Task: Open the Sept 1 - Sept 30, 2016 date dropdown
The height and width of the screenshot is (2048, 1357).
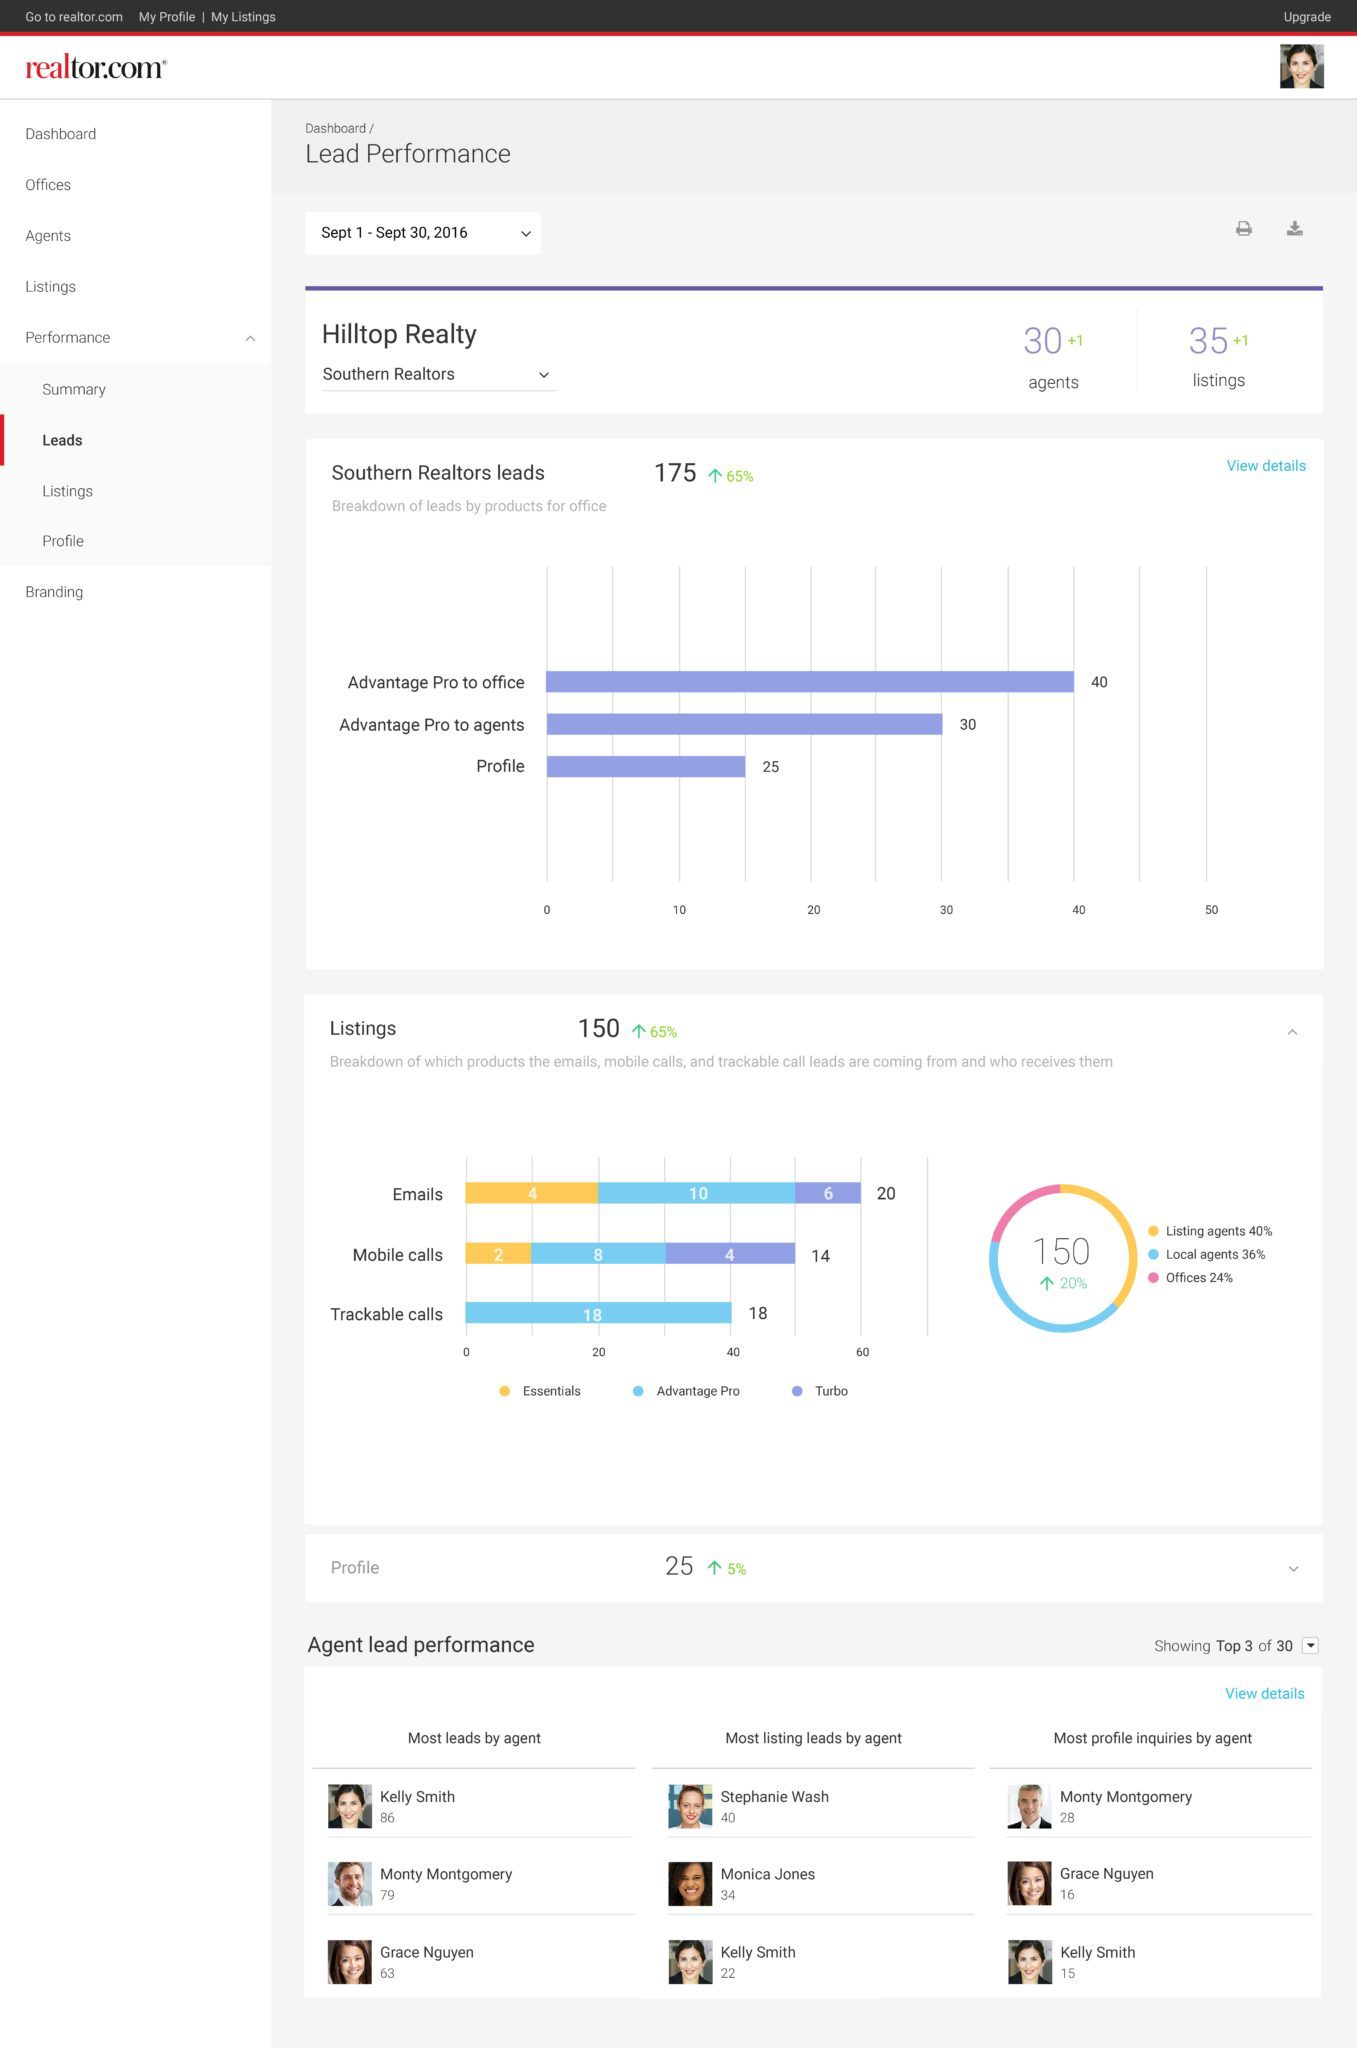Action: click(x=423, y=233)
